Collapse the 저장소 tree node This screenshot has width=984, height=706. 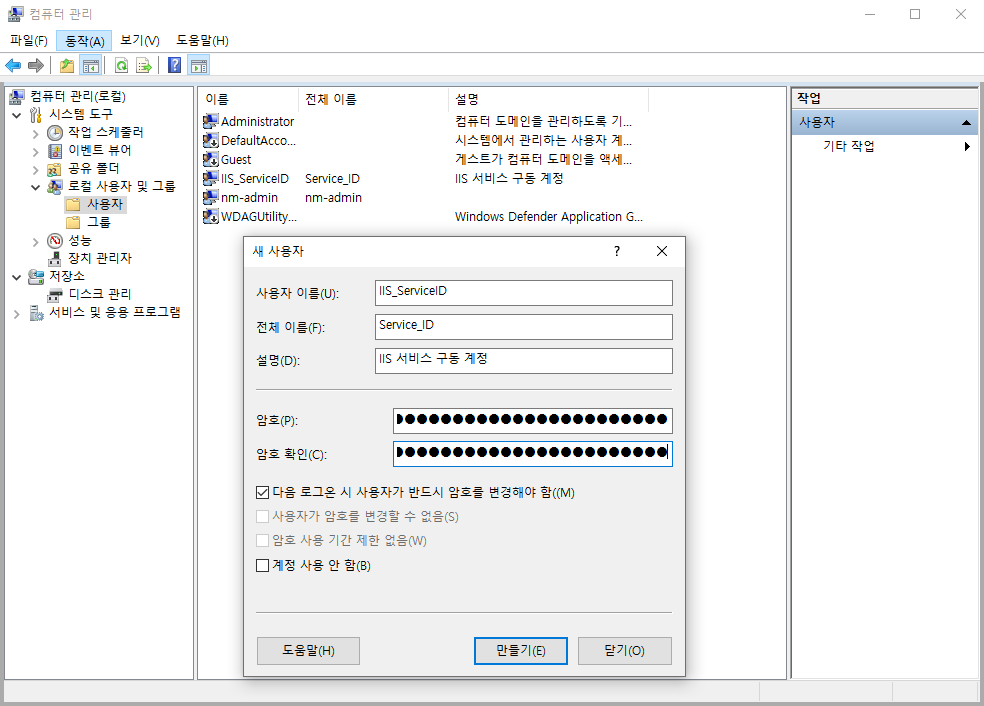click(x=17, y=277)
